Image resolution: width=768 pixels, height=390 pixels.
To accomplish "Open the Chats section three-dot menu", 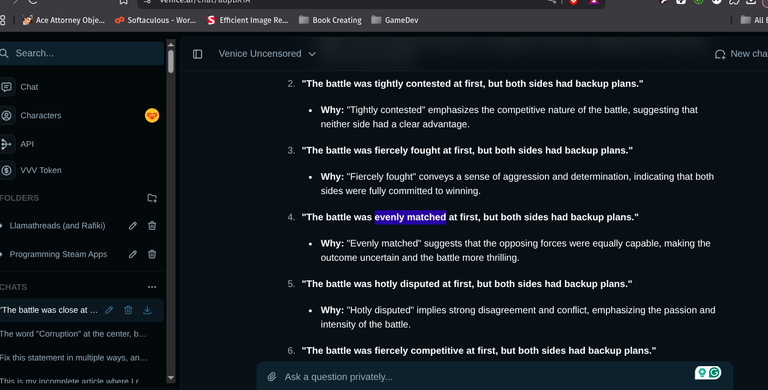I will point(152,287).
